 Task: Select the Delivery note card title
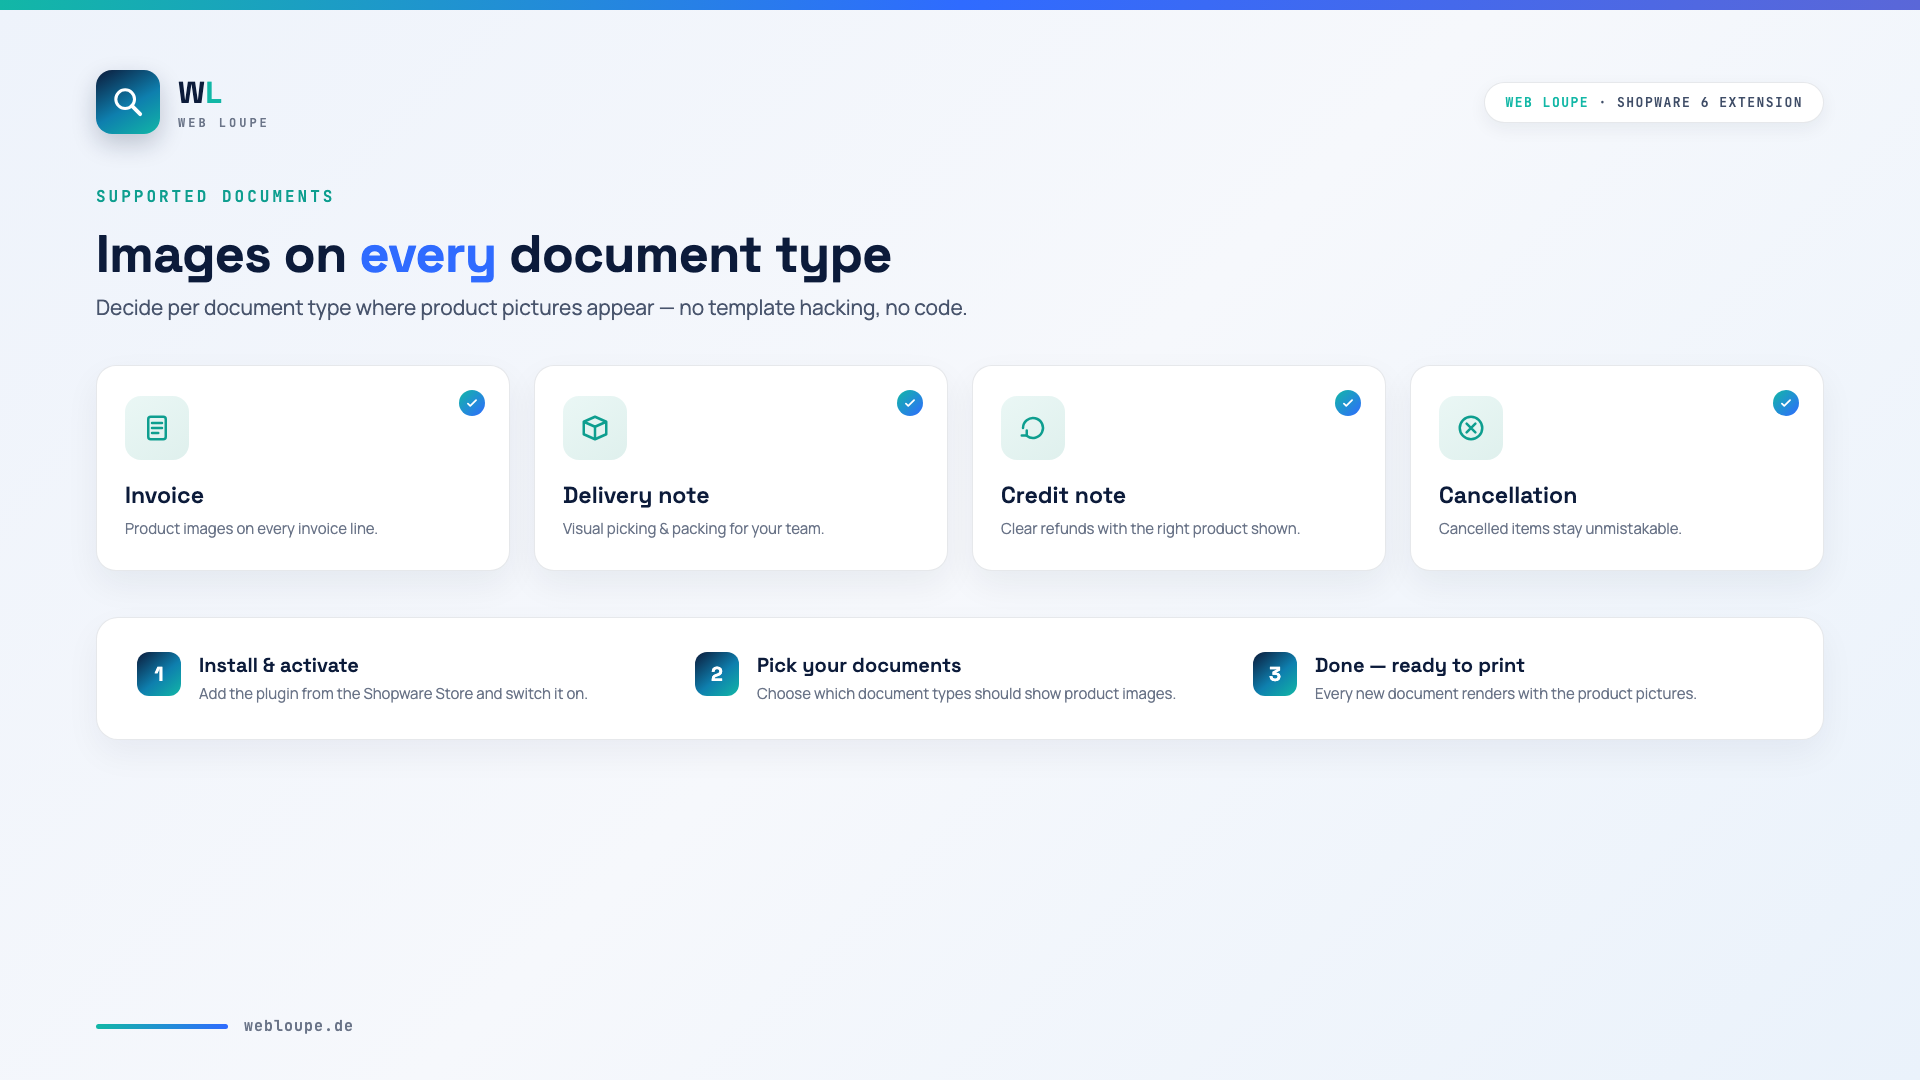click(x=636, y=495)
